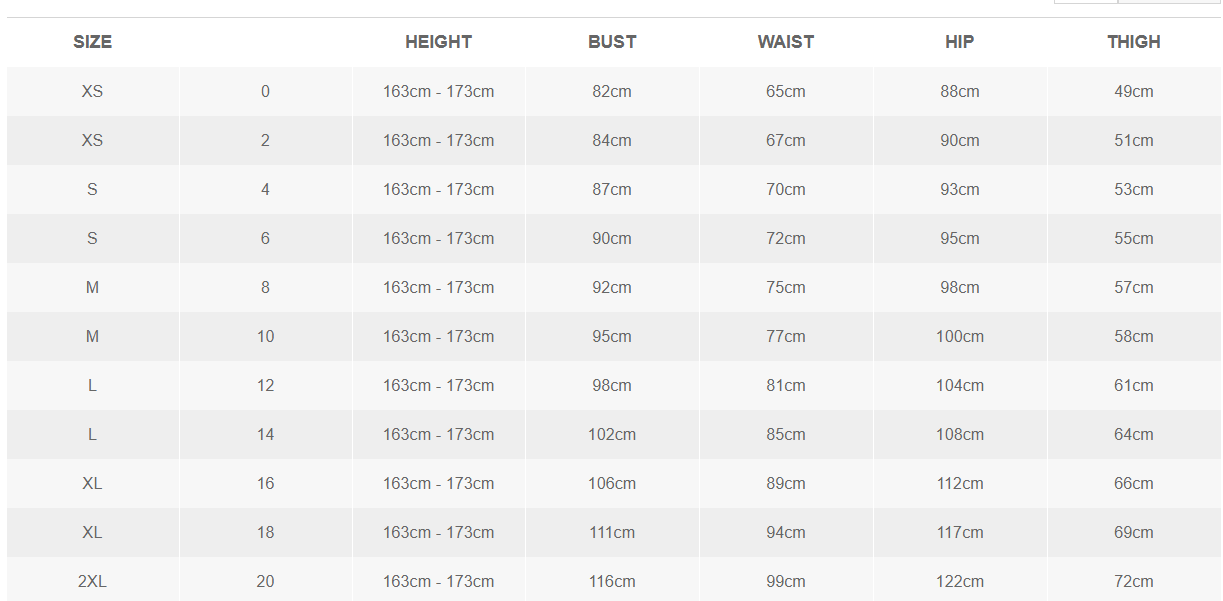Select the 94cm waist value
The height and width of the screenshot is (601, 1223).
786,532
